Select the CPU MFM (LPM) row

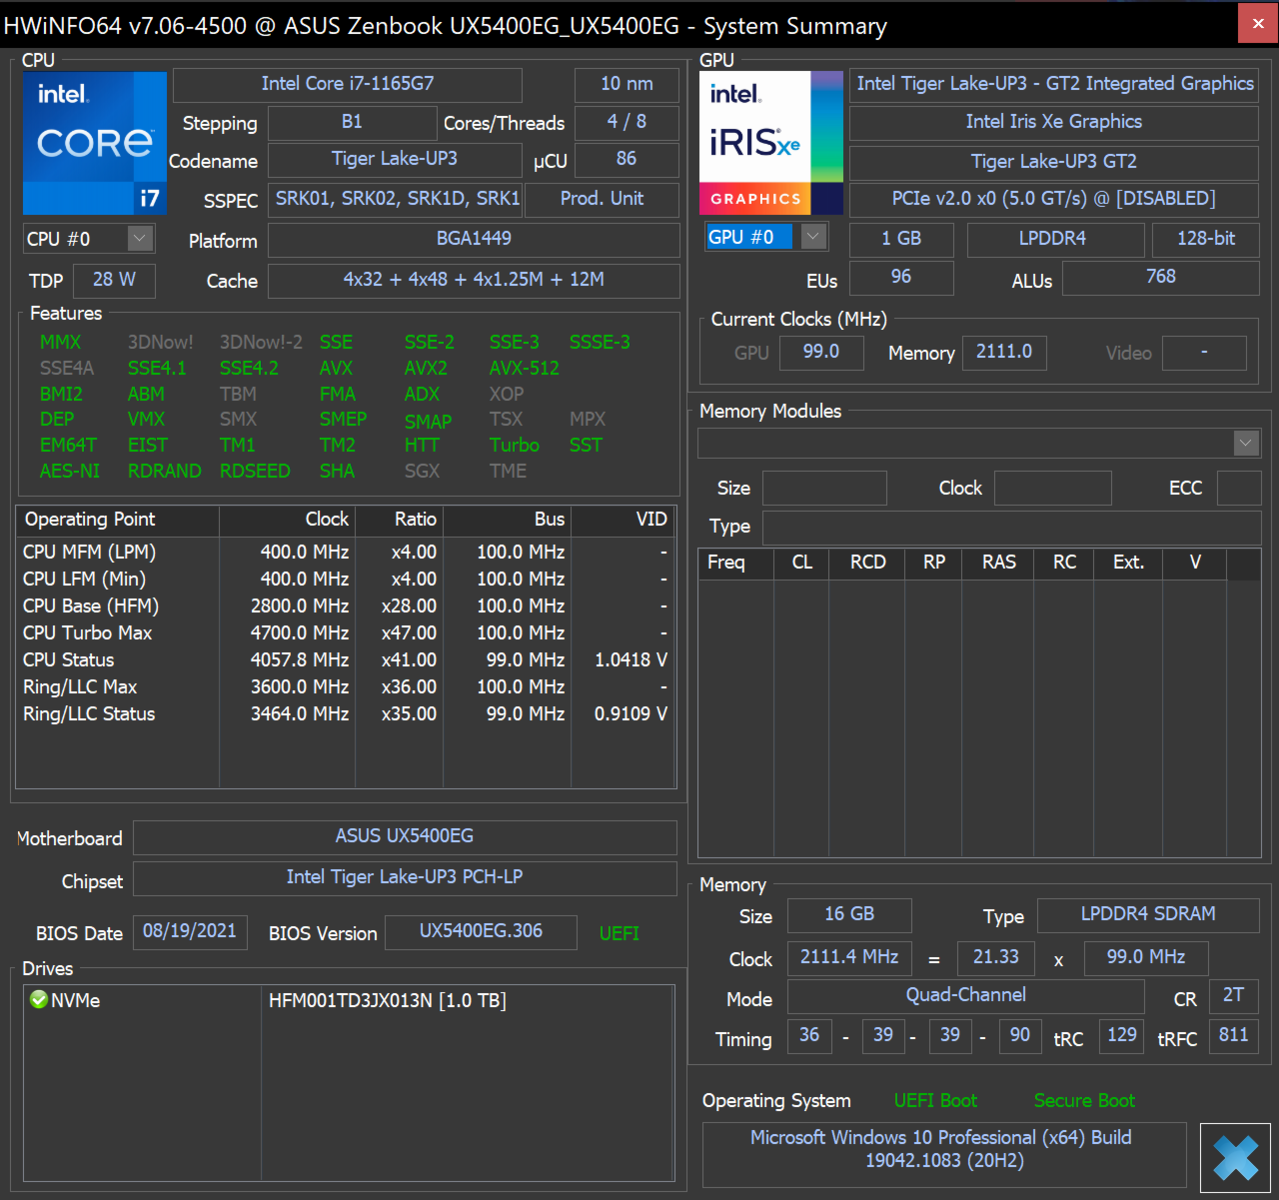tap(345, 552)
